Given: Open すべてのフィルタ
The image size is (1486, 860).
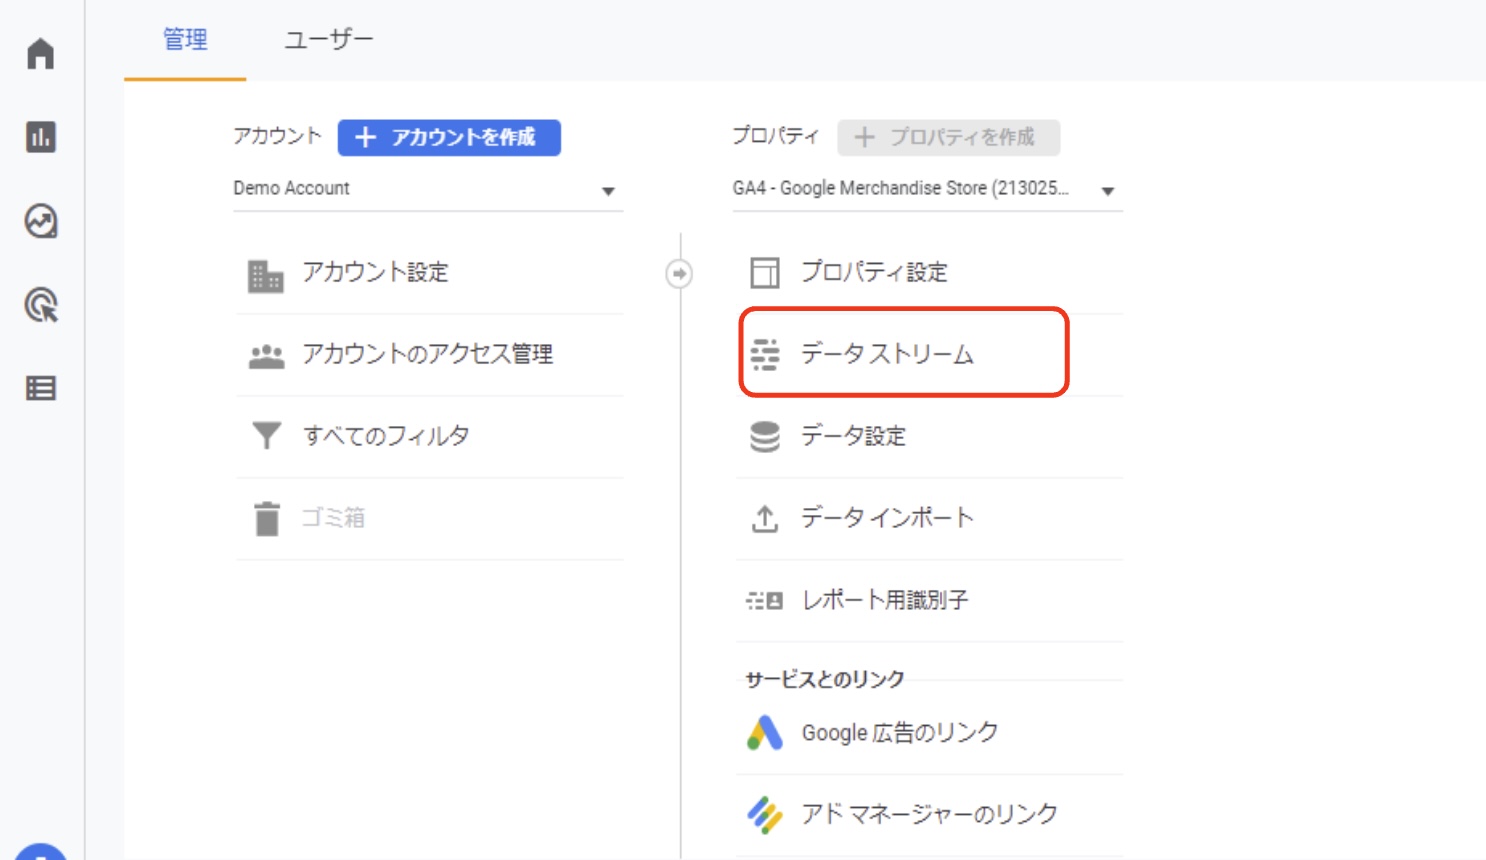Looking at the screenshot, I should coord(429,437).
